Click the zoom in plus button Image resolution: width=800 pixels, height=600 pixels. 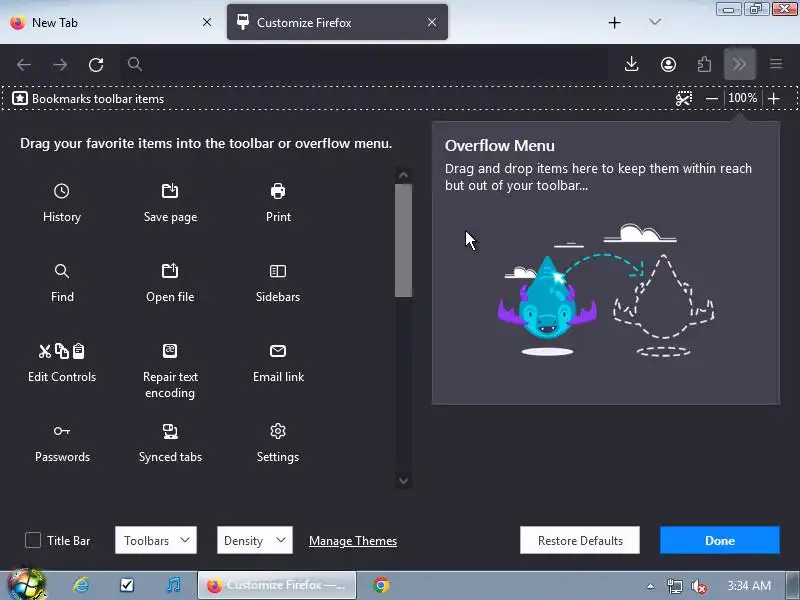click(x=773, y=98)
